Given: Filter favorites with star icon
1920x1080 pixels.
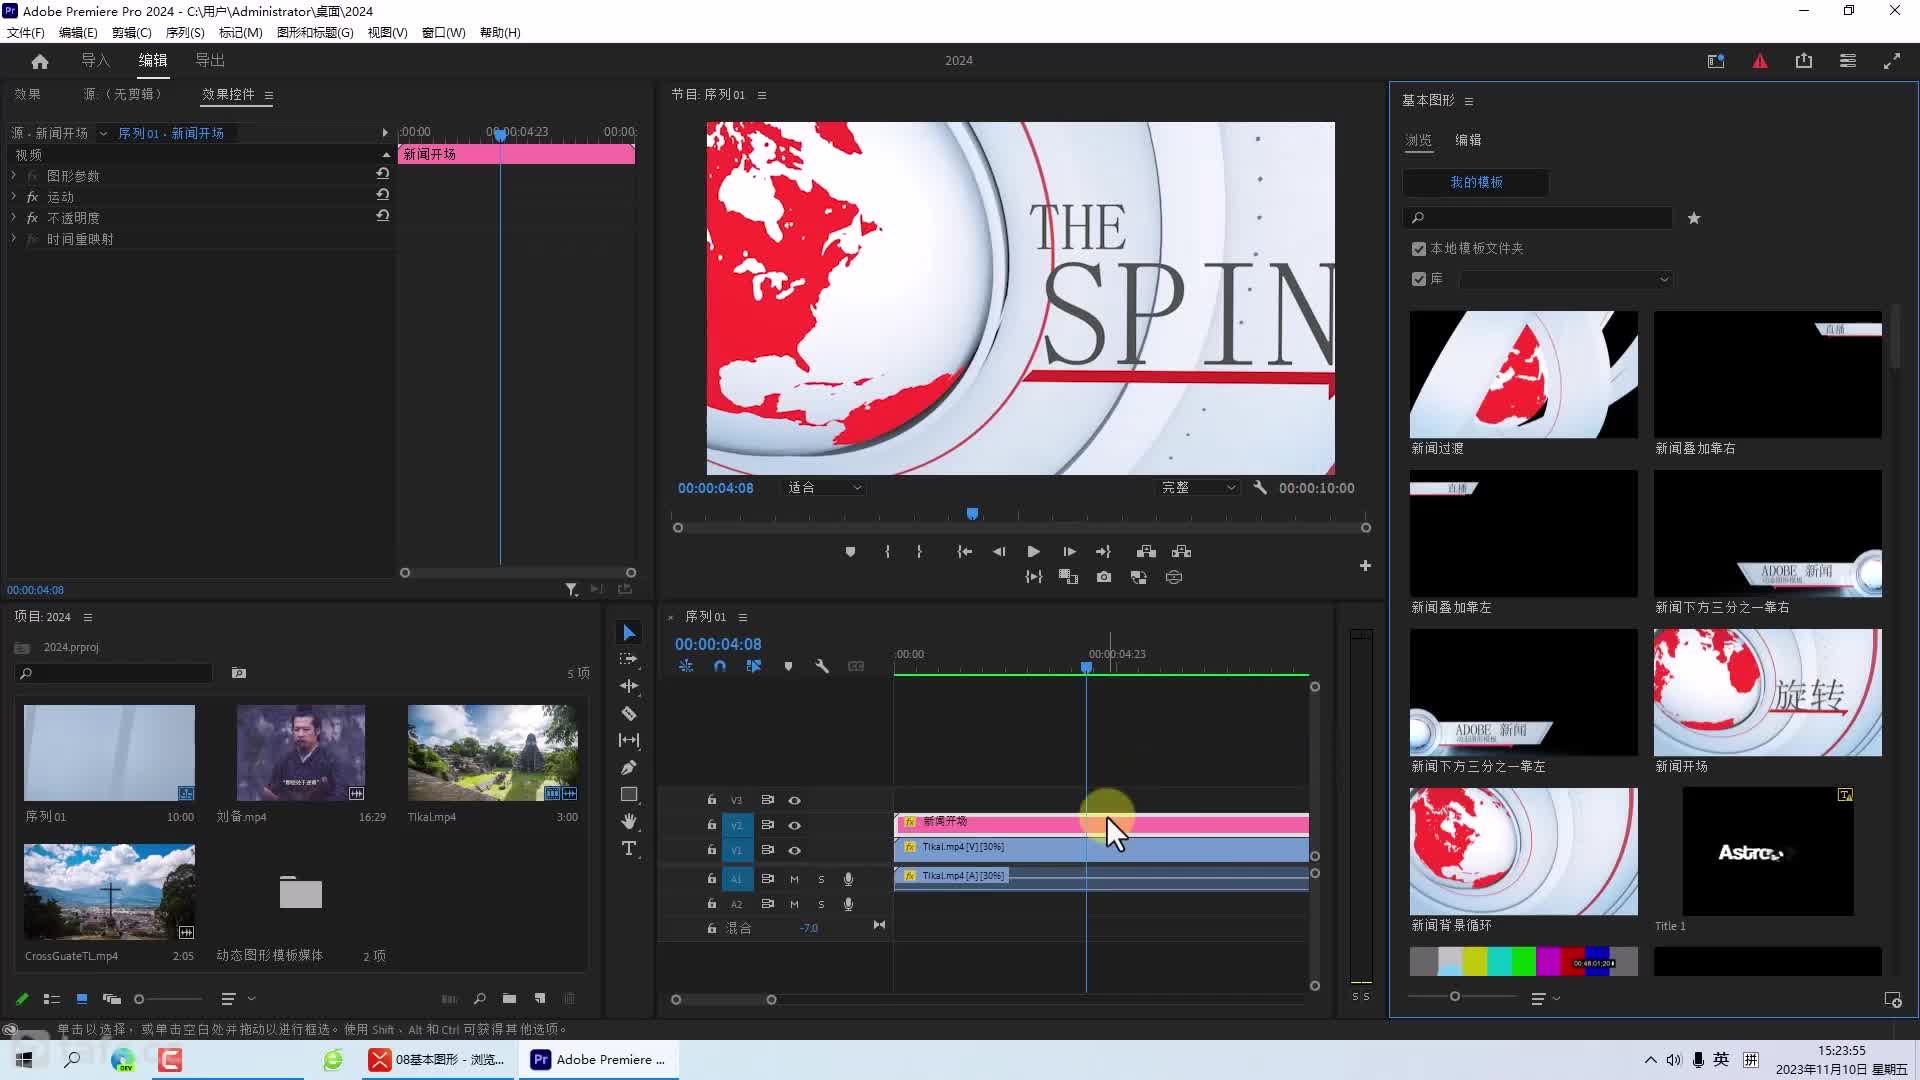Looking at the screenshot, I should coord(1694,218).
